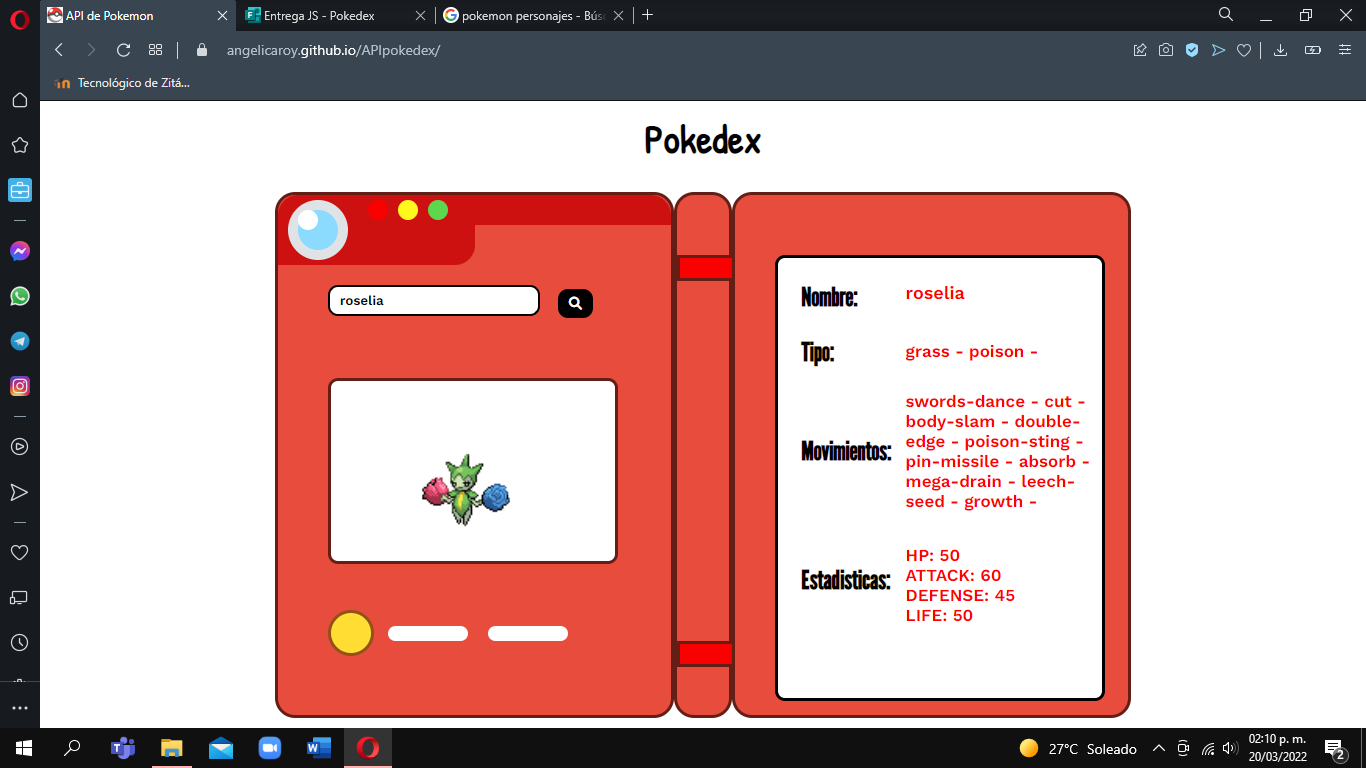The height and width of the screenshot is (768, 1366).
Task: Open a new tab with the plus button
Action: 648,15
